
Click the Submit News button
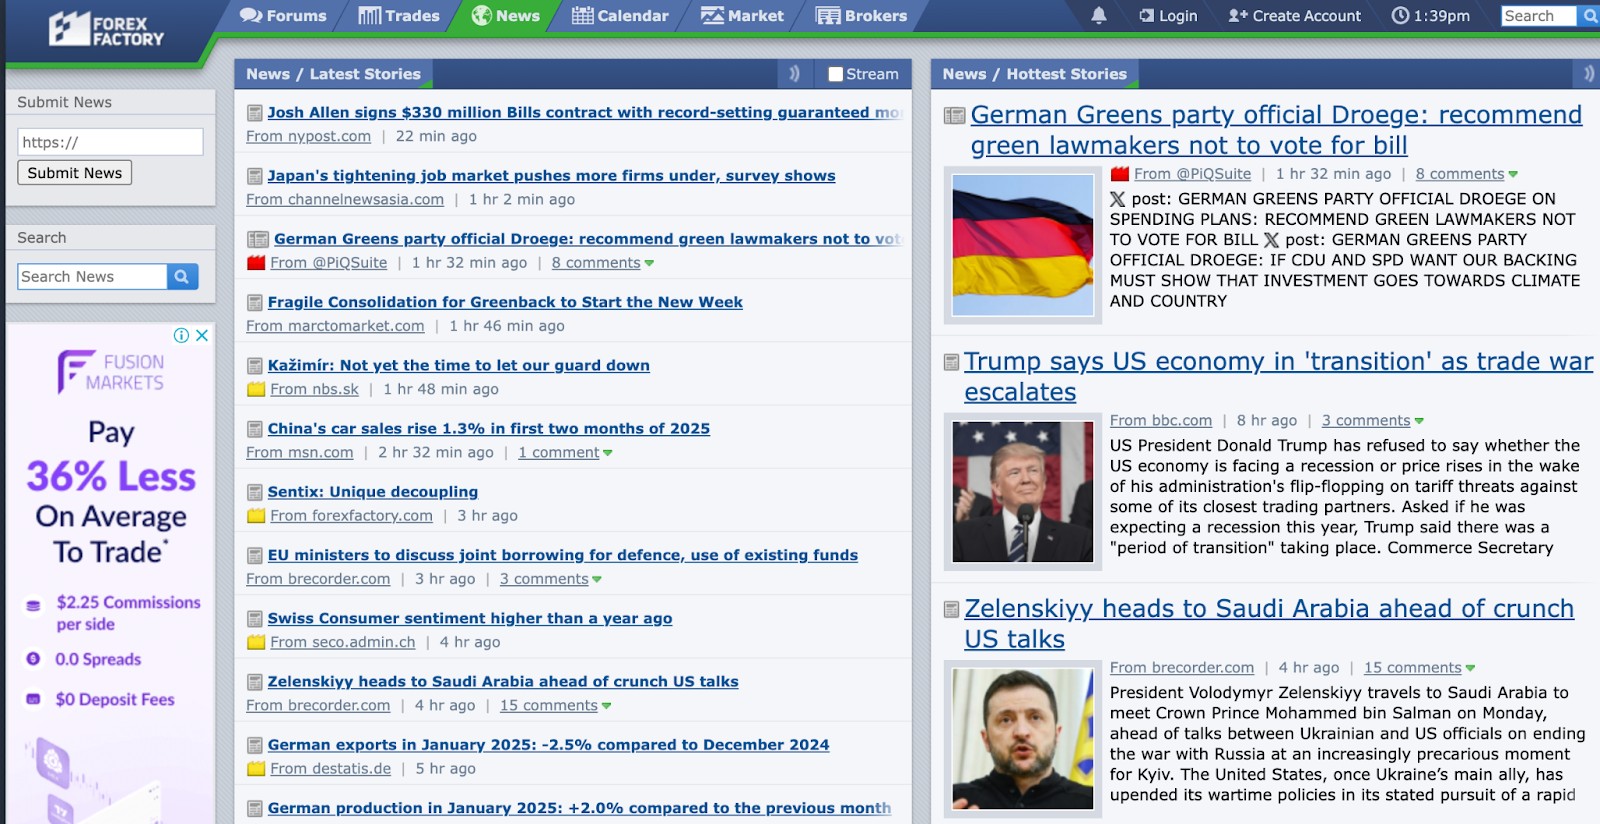point(75,173)
